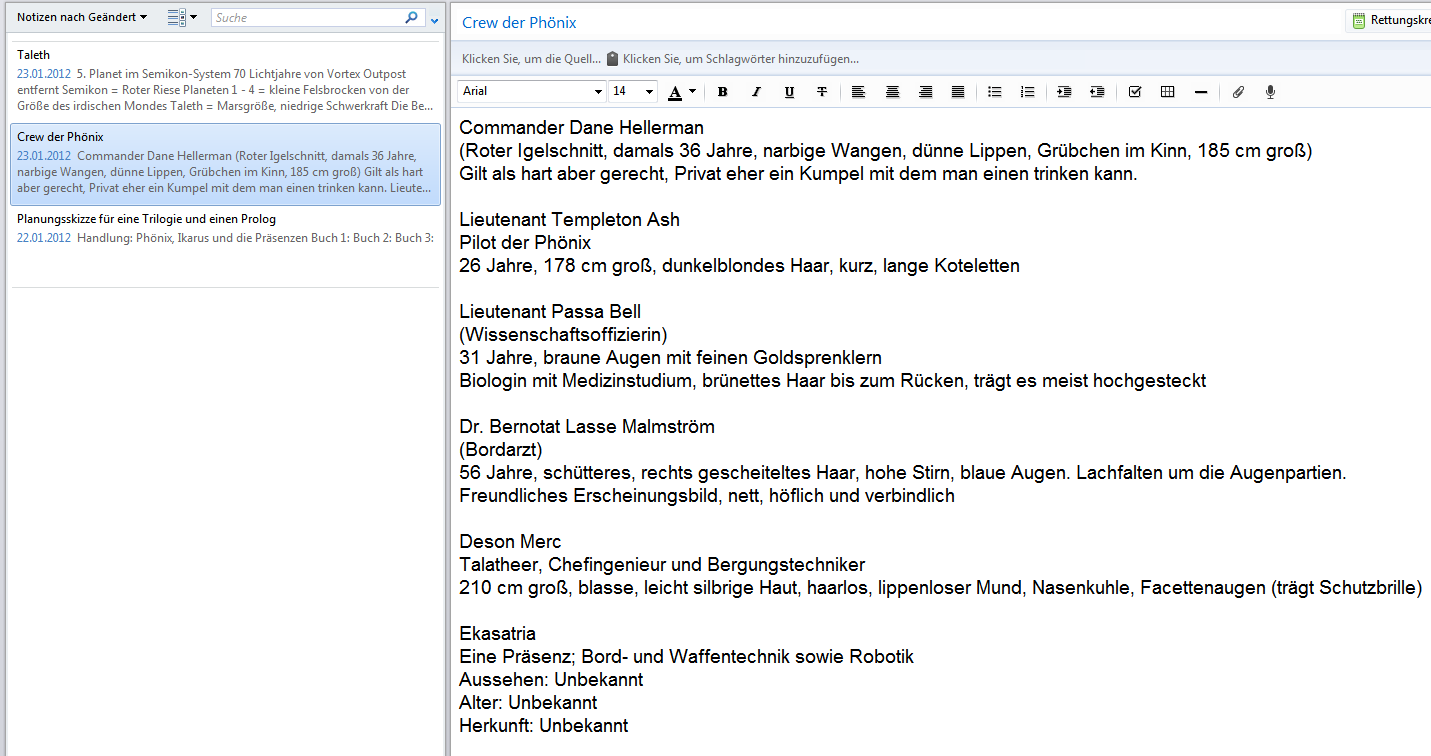This screenshot has width=1431, height=756.
Task: Insert a table into note
Action: pyautogui.click(x=1167, y=92)
